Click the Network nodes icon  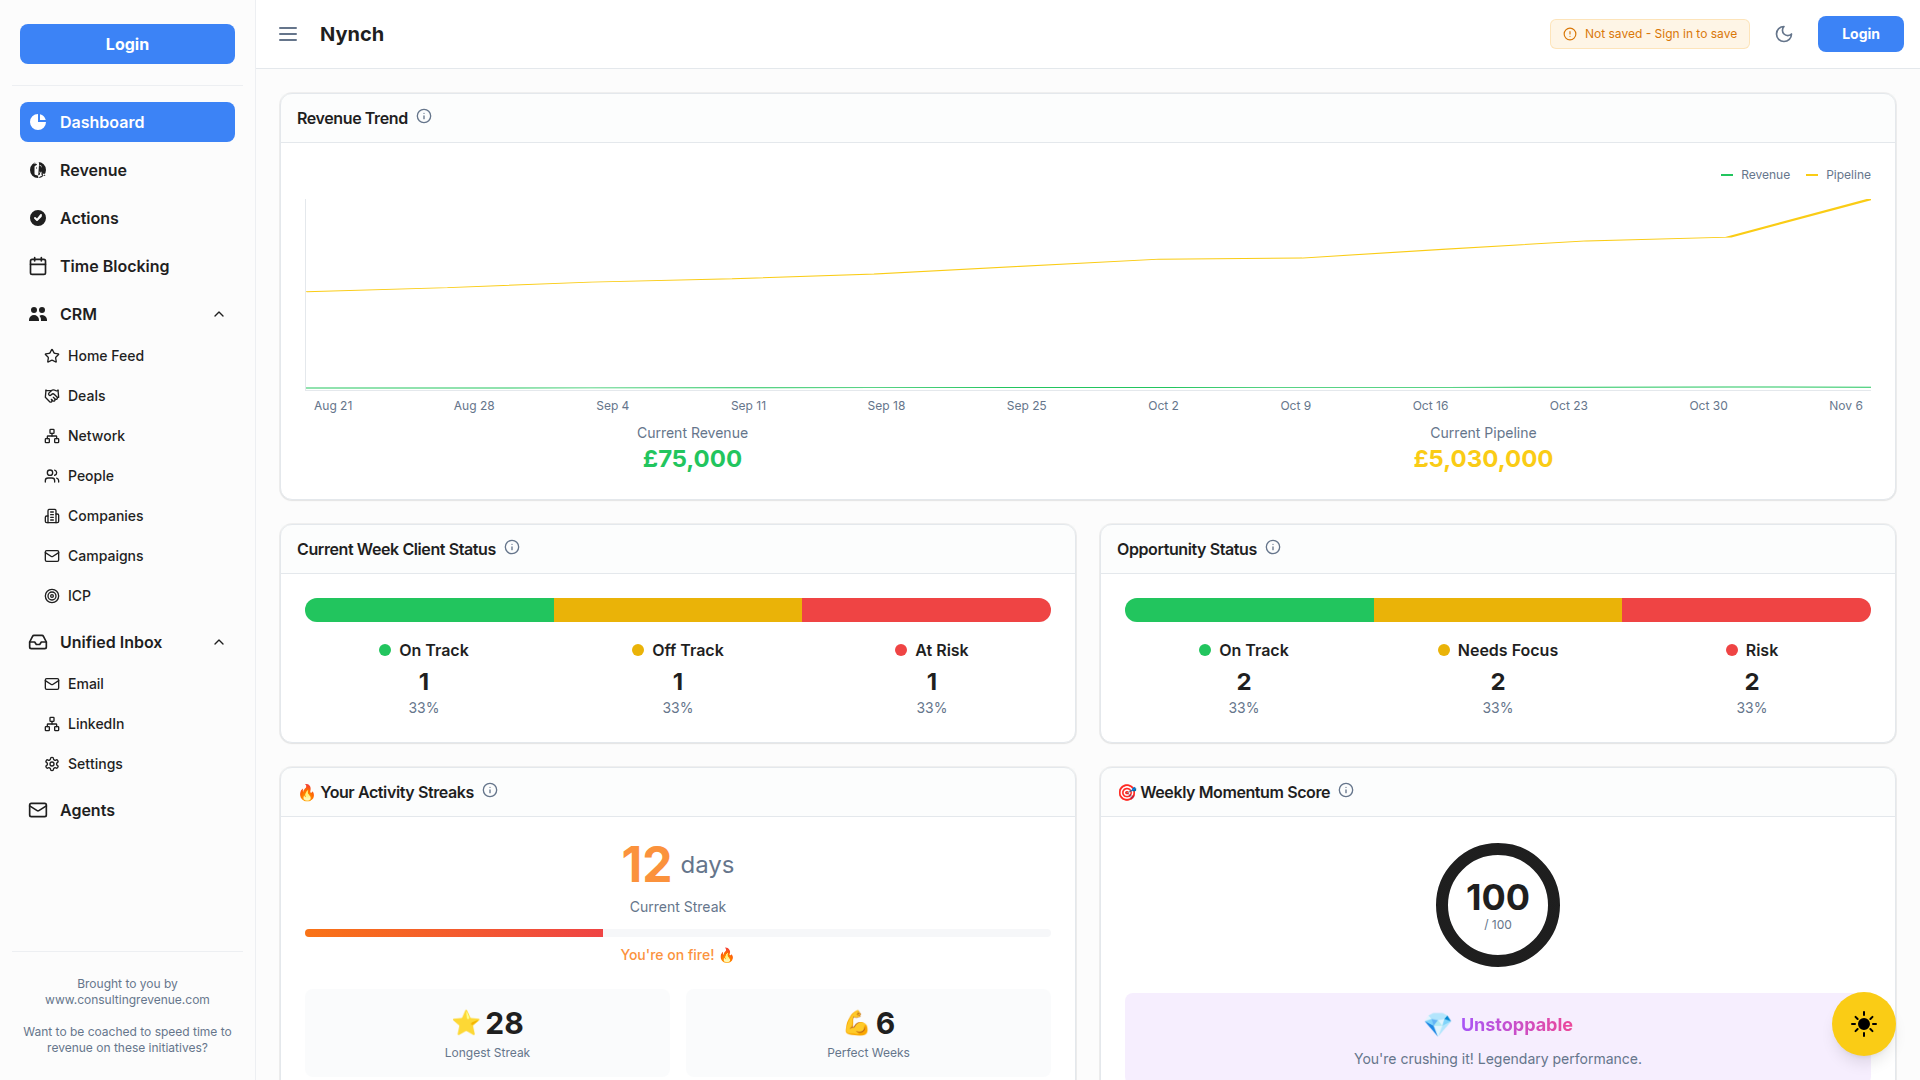[52, 436]
